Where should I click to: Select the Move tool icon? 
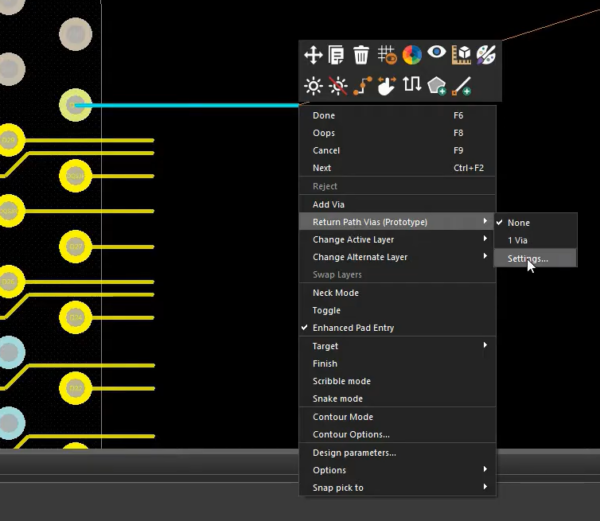coord(313,55)
